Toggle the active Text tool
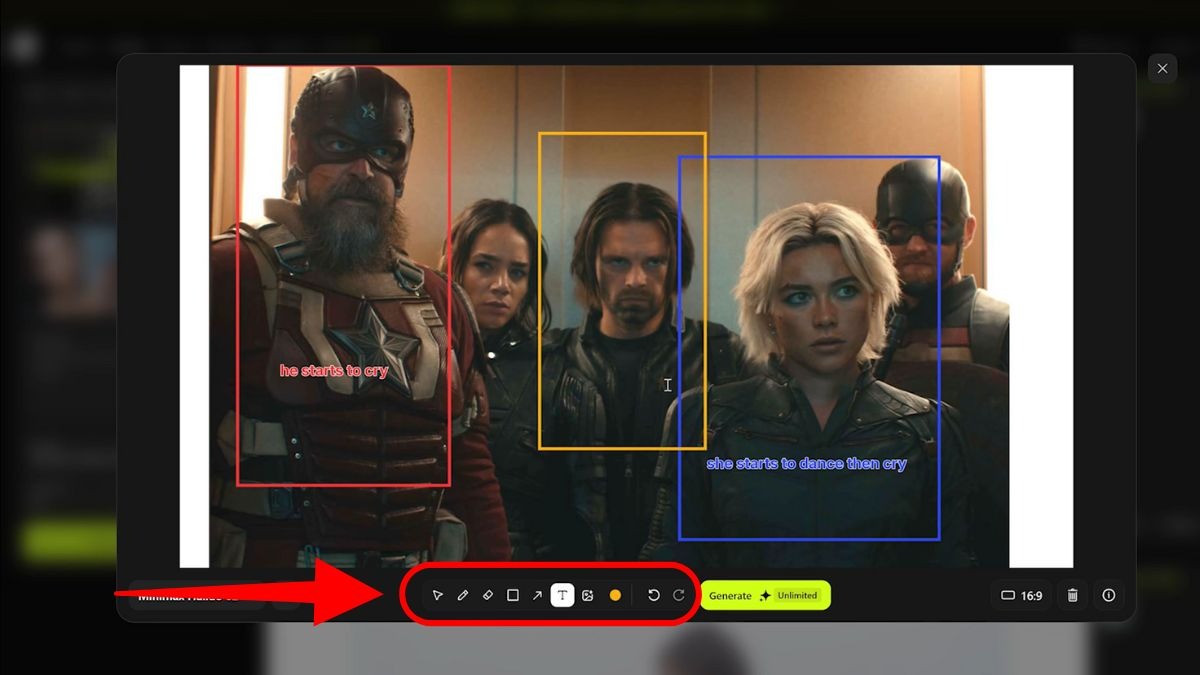This screenshot has height=675, width=1200. coord(562,595)
